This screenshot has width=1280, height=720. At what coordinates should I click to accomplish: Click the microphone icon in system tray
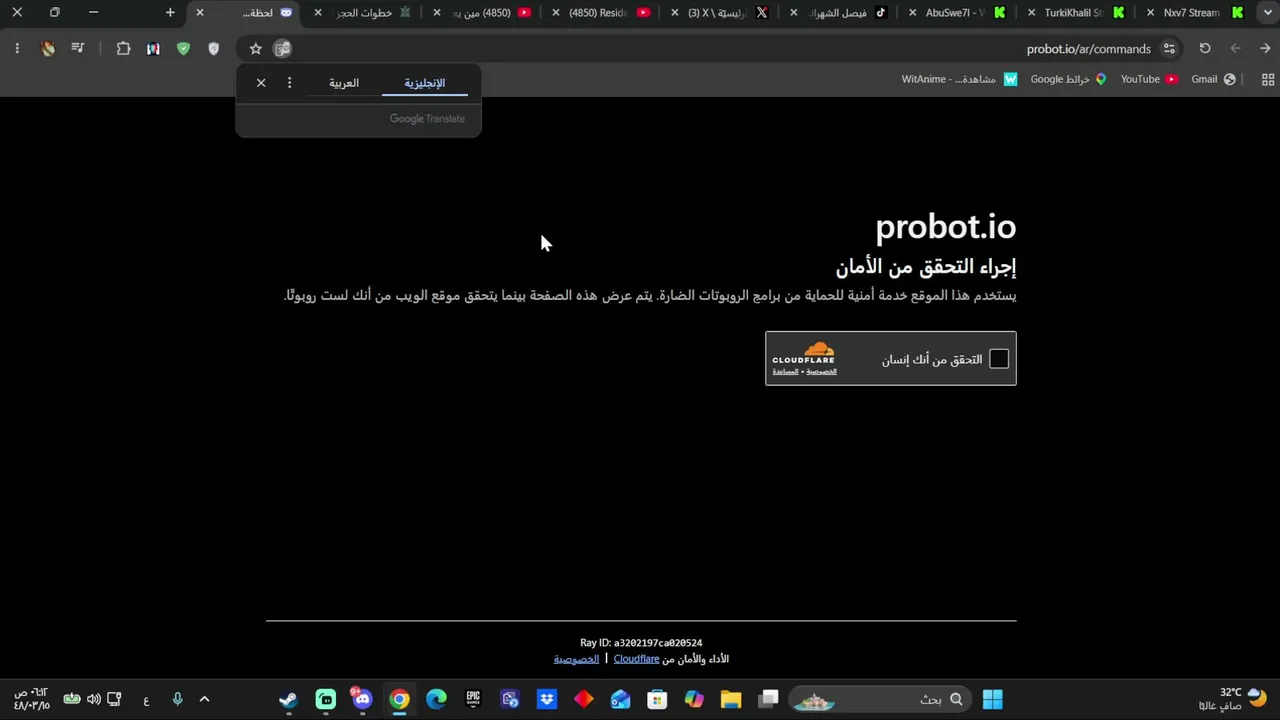tap(177, 699)
